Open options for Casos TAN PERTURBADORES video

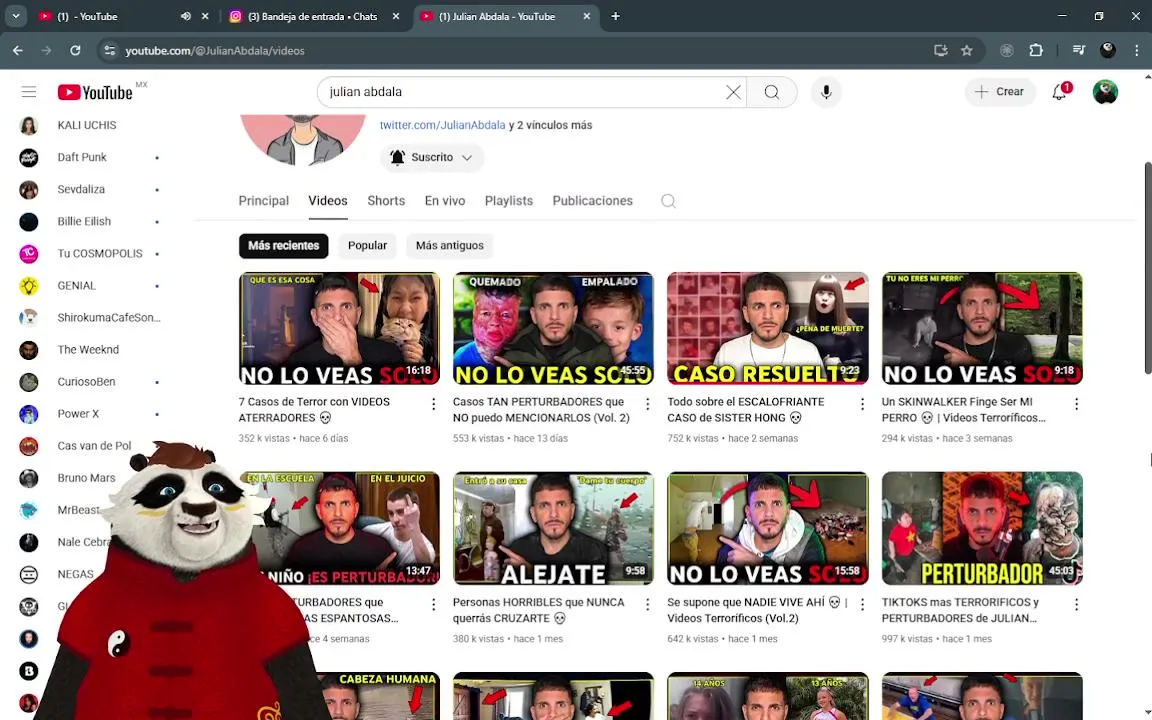point(647,404)
